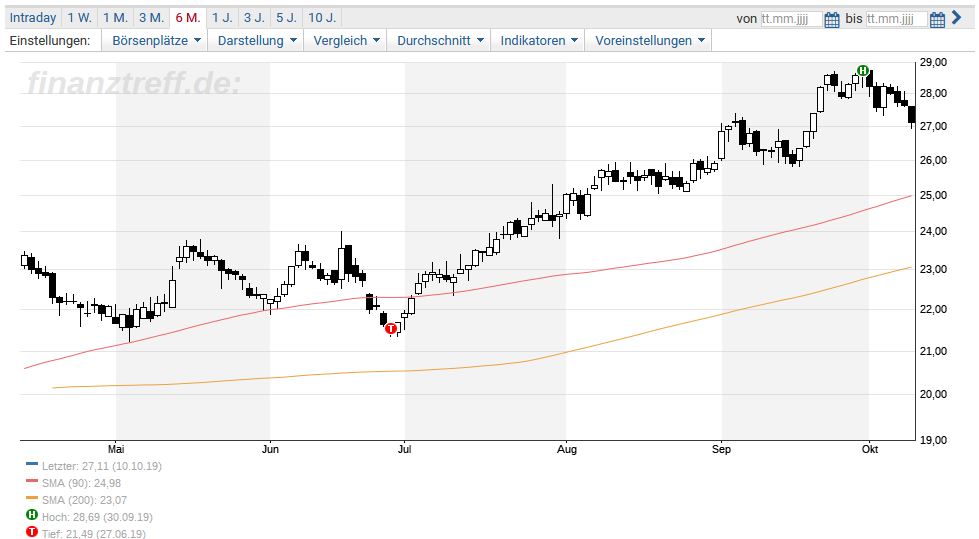
Task: Click the 29,00 y-axis price label
Action: pyautogui.click(x=933, y=62)
